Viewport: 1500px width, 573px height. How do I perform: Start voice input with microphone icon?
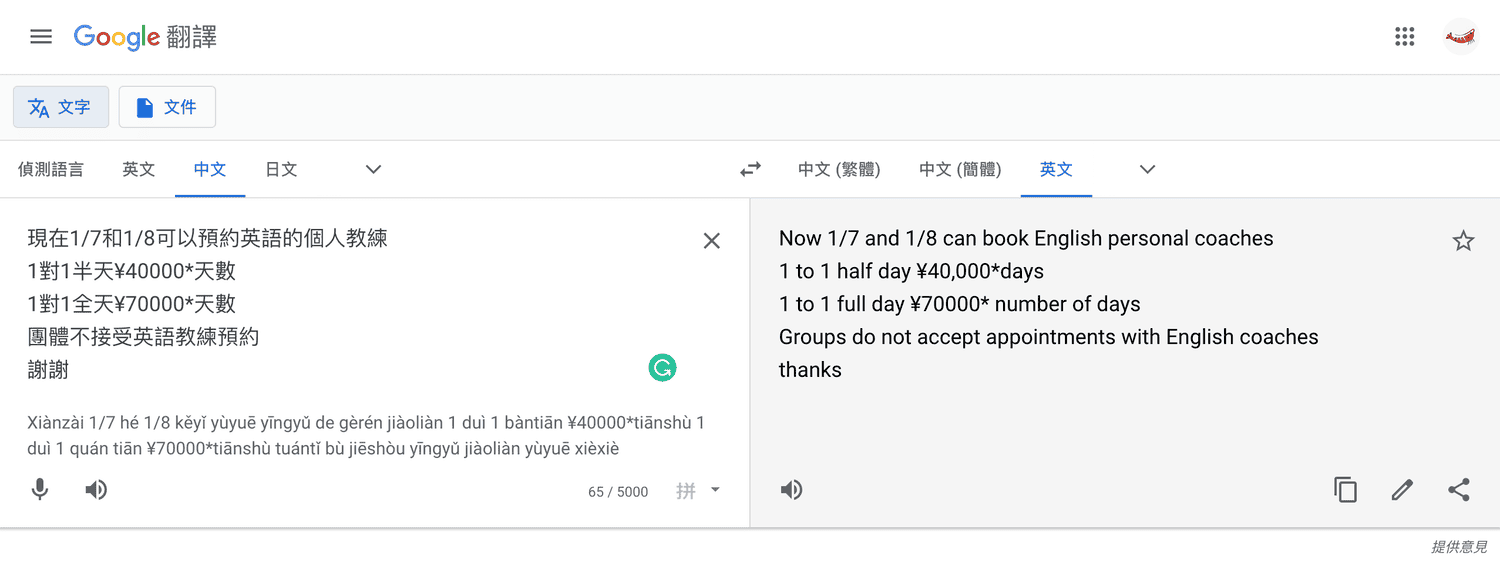point(40,490)
